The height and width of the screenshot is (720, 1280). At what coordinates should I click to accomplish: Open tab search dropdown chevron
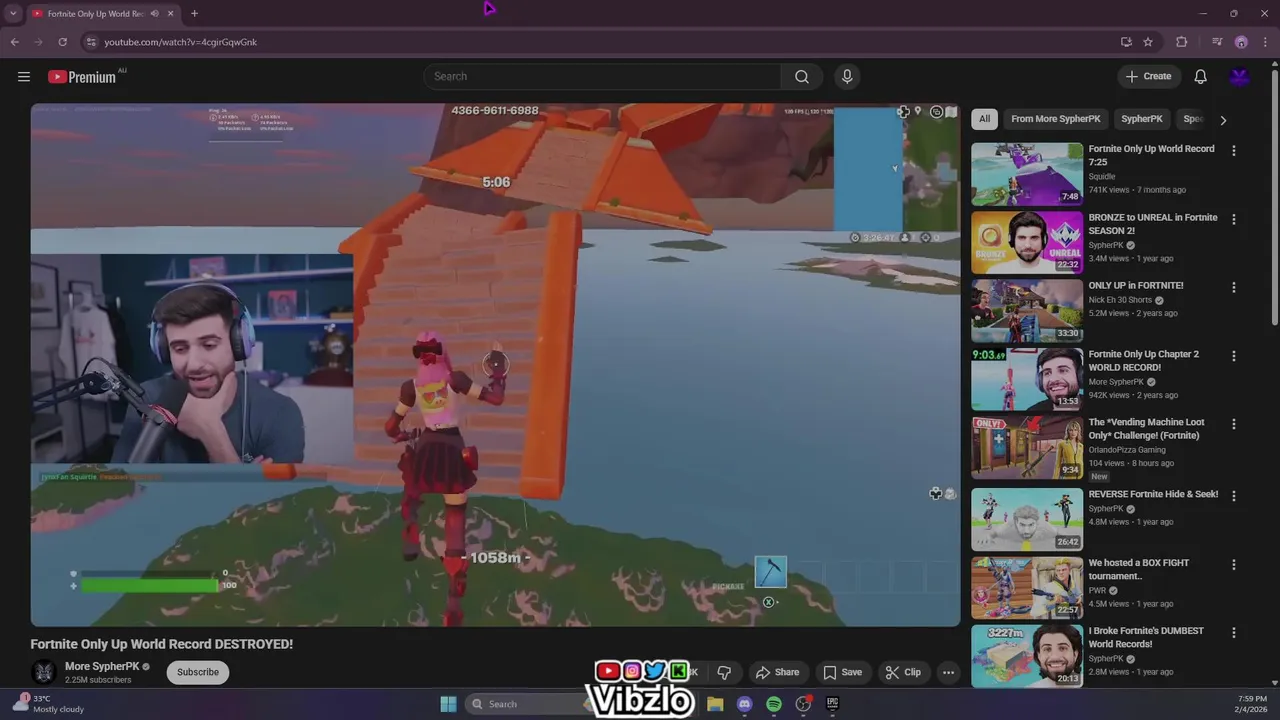tap(13, 13)
